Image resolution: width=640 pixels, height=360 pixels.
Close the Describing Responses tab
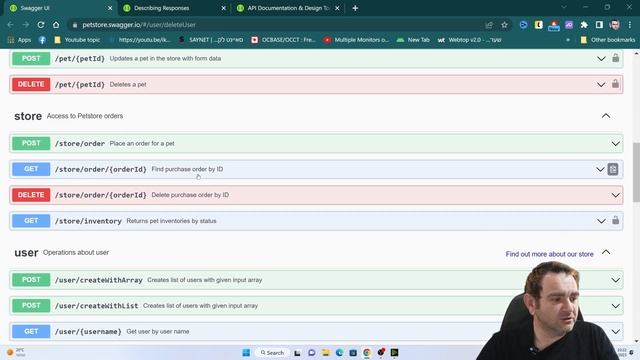223,8
